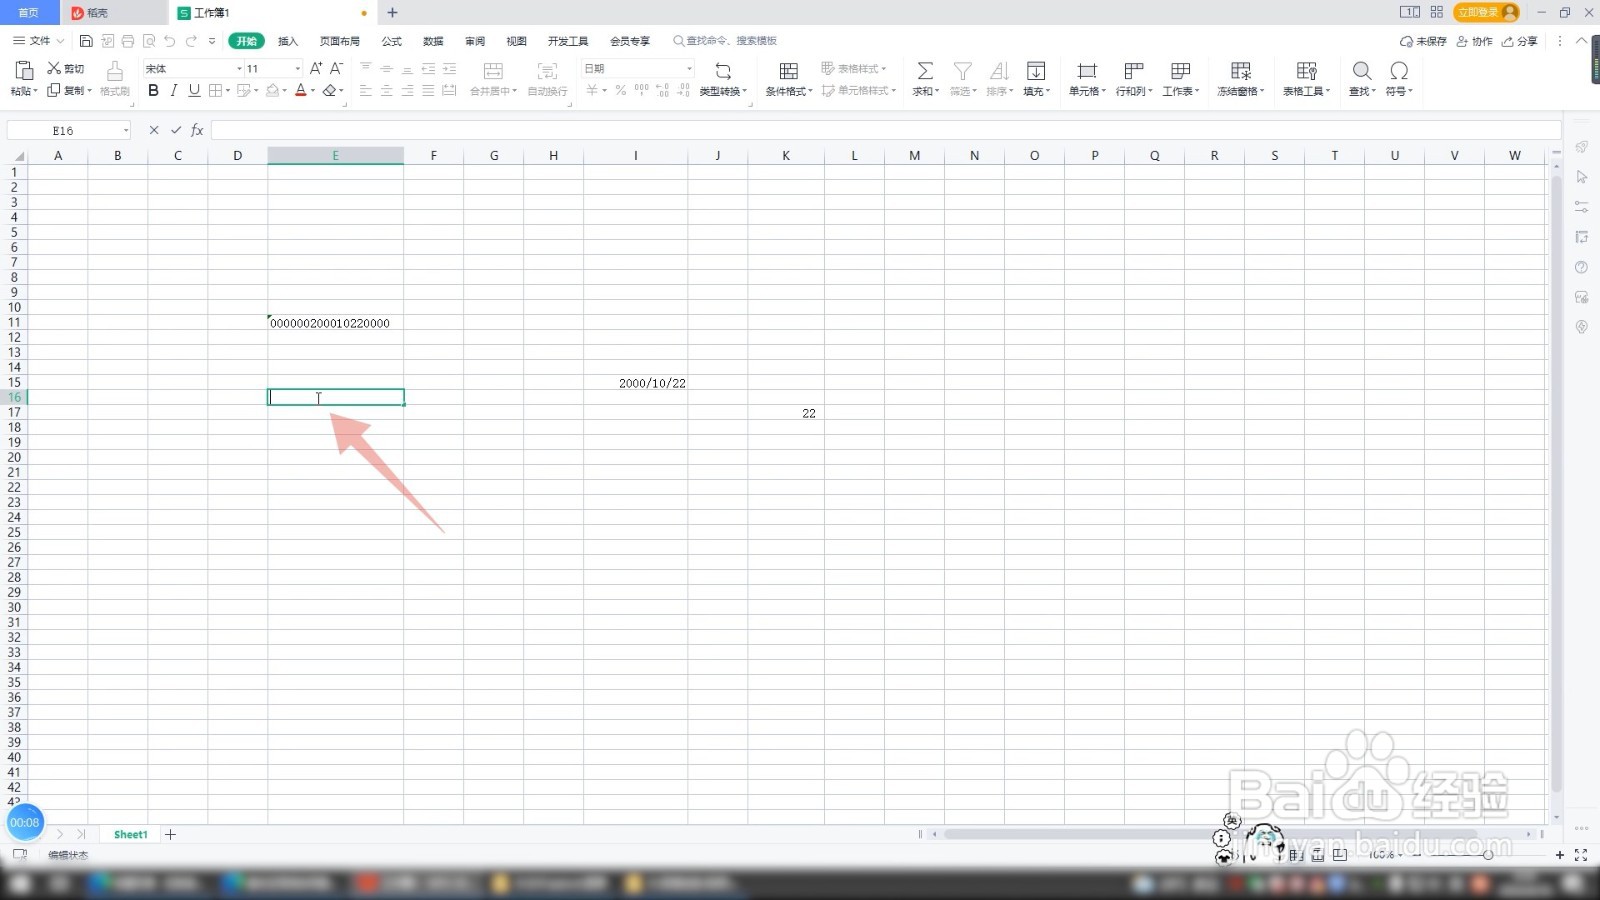Click the Share (分享) button
The height and width of the screenshot is (900, 1600).
(1520, 41)
